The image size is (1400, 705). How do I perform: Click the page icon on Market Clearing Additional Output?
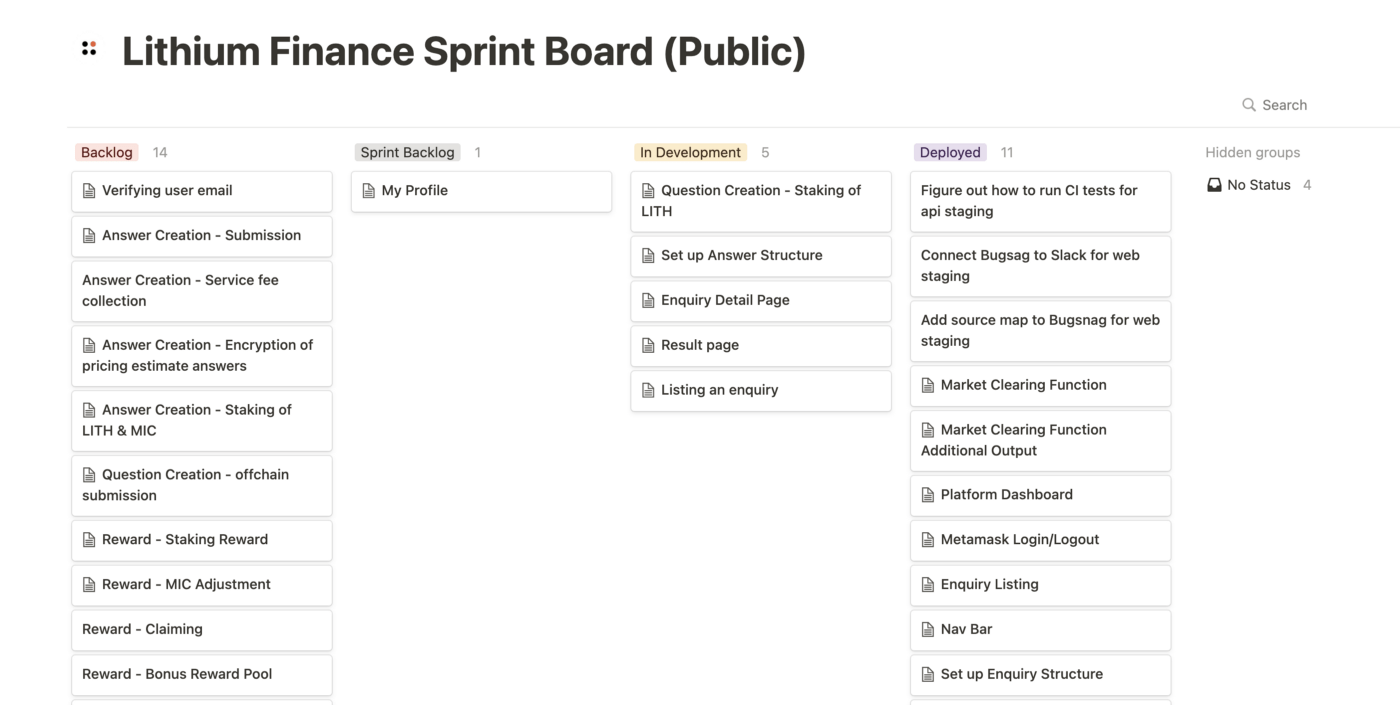point(928,430)
